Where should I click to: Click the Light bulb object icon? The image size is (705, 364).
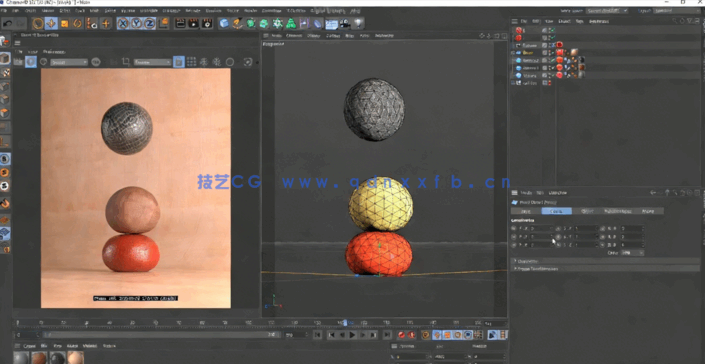(358, 23)
